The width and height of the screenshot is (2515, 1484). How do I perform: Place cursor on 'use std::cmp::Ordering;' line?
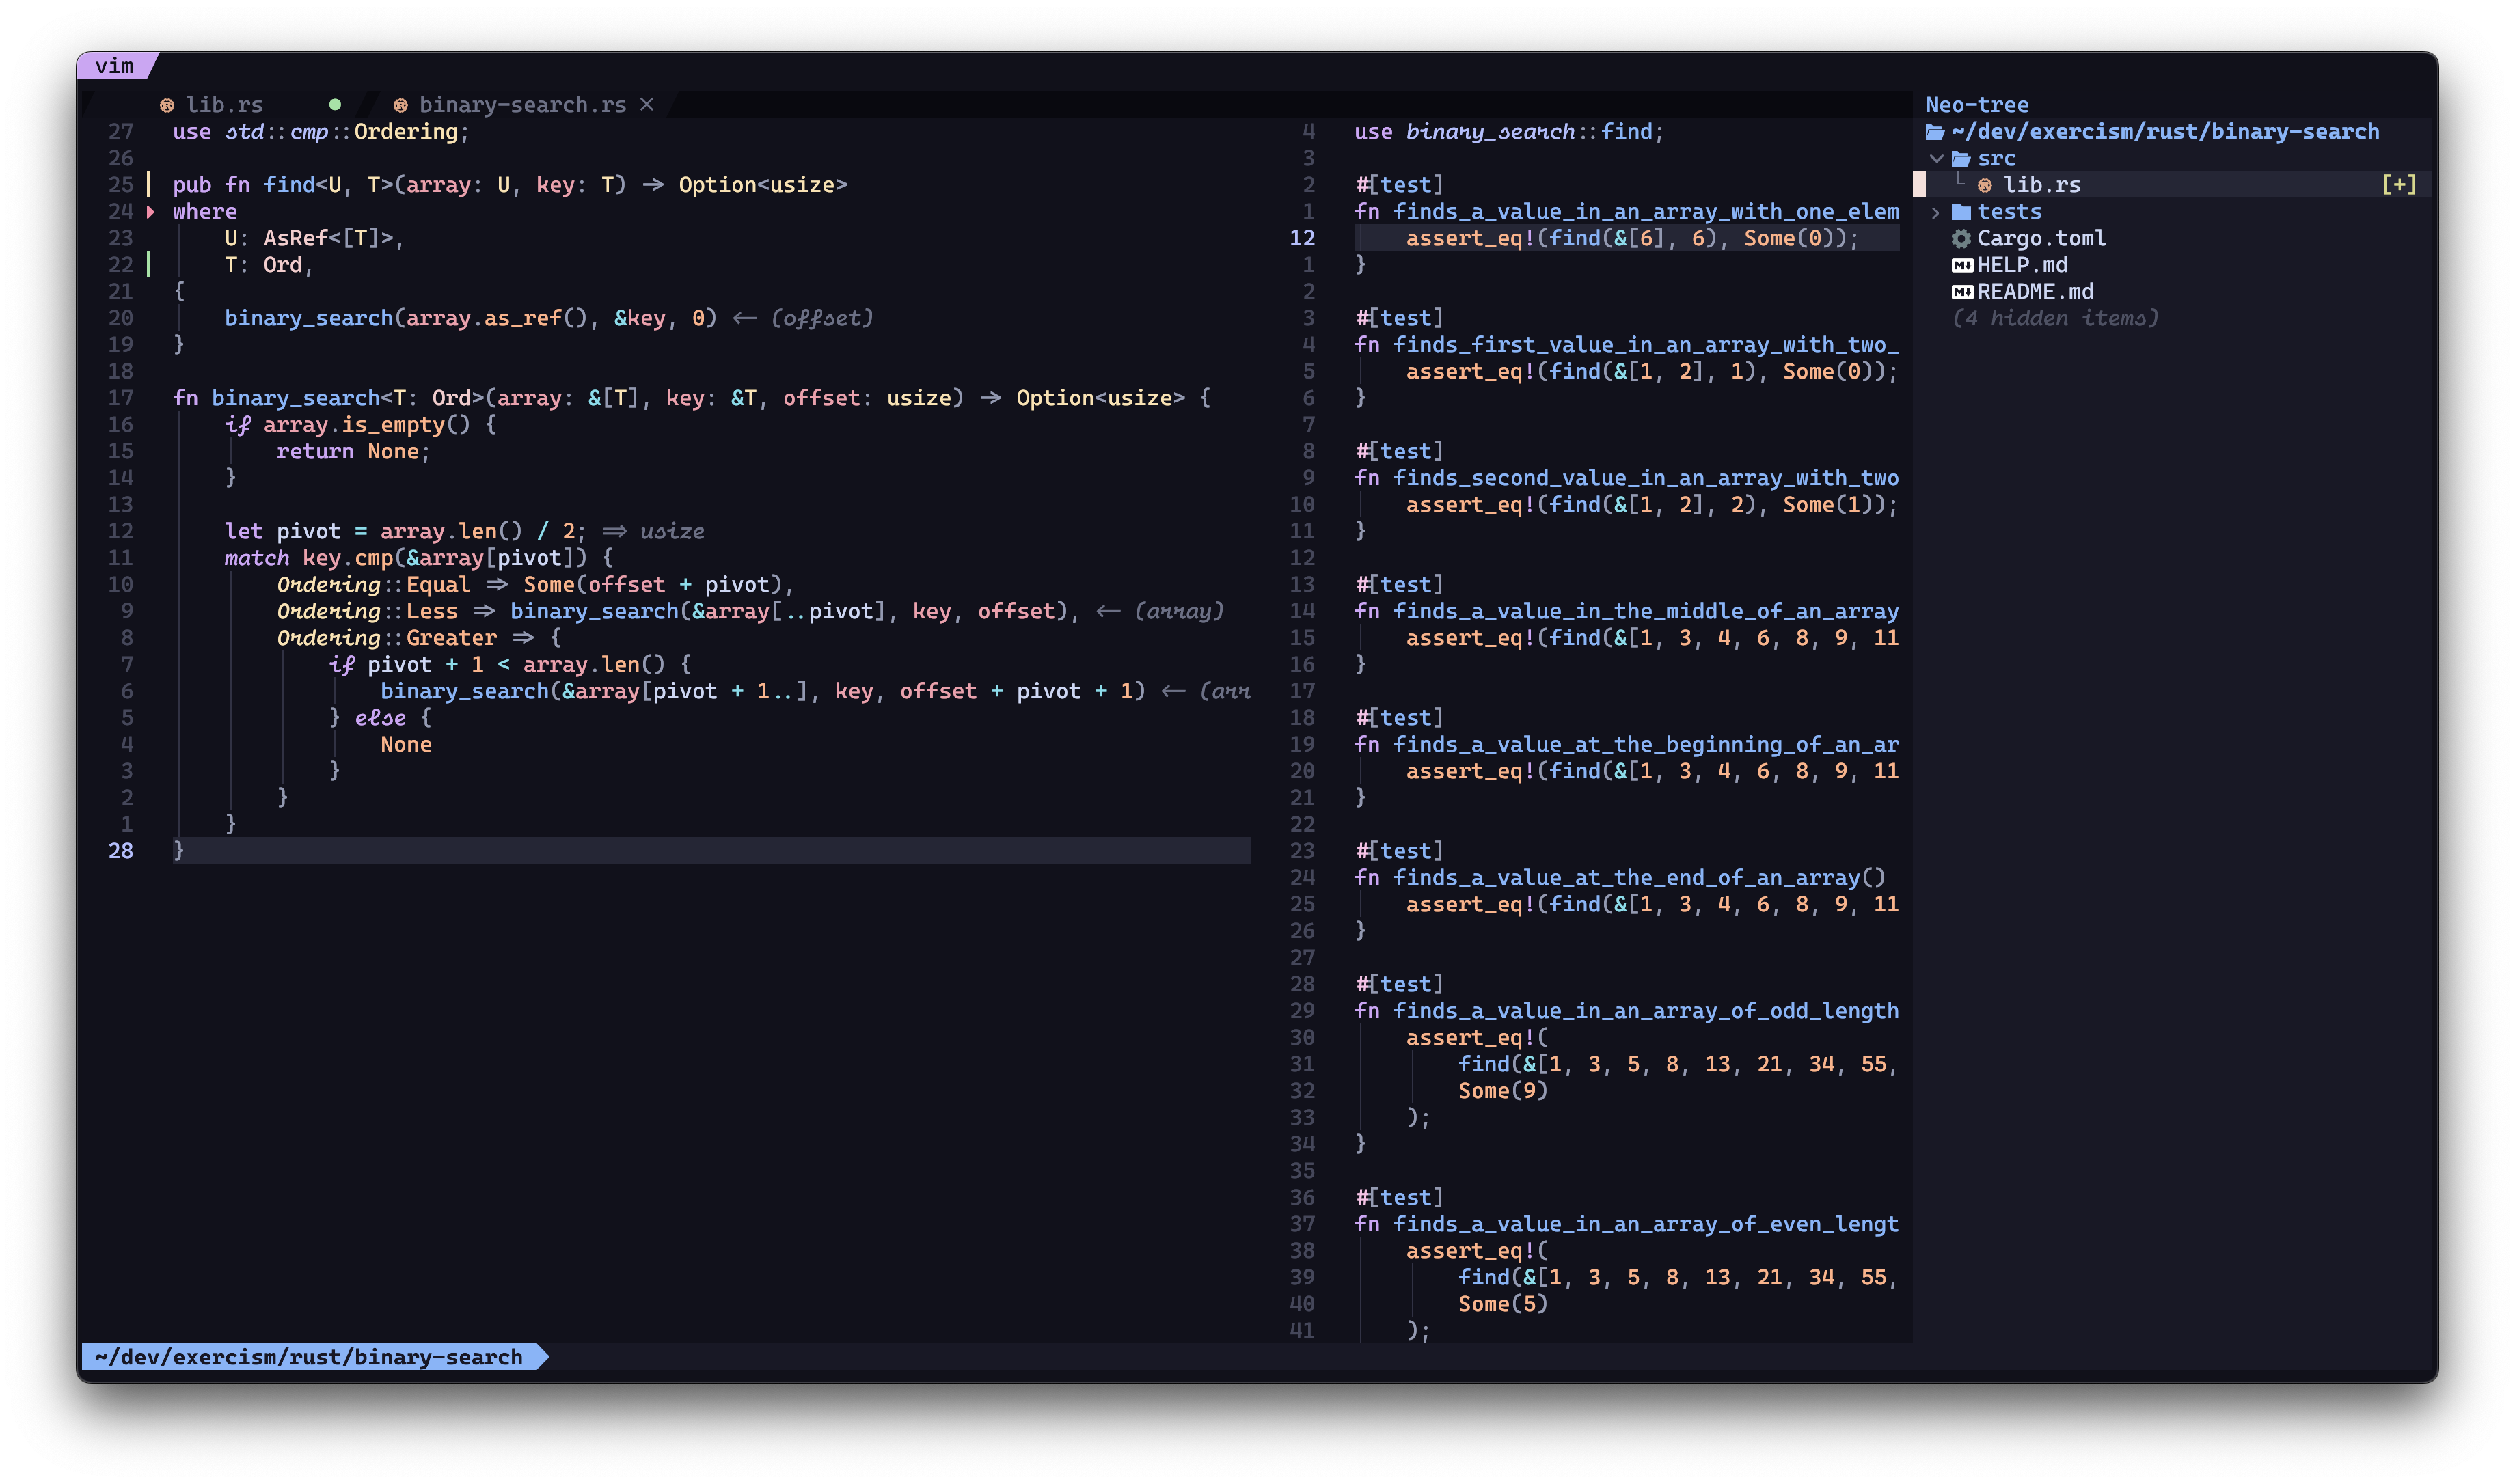coord(320,132)
